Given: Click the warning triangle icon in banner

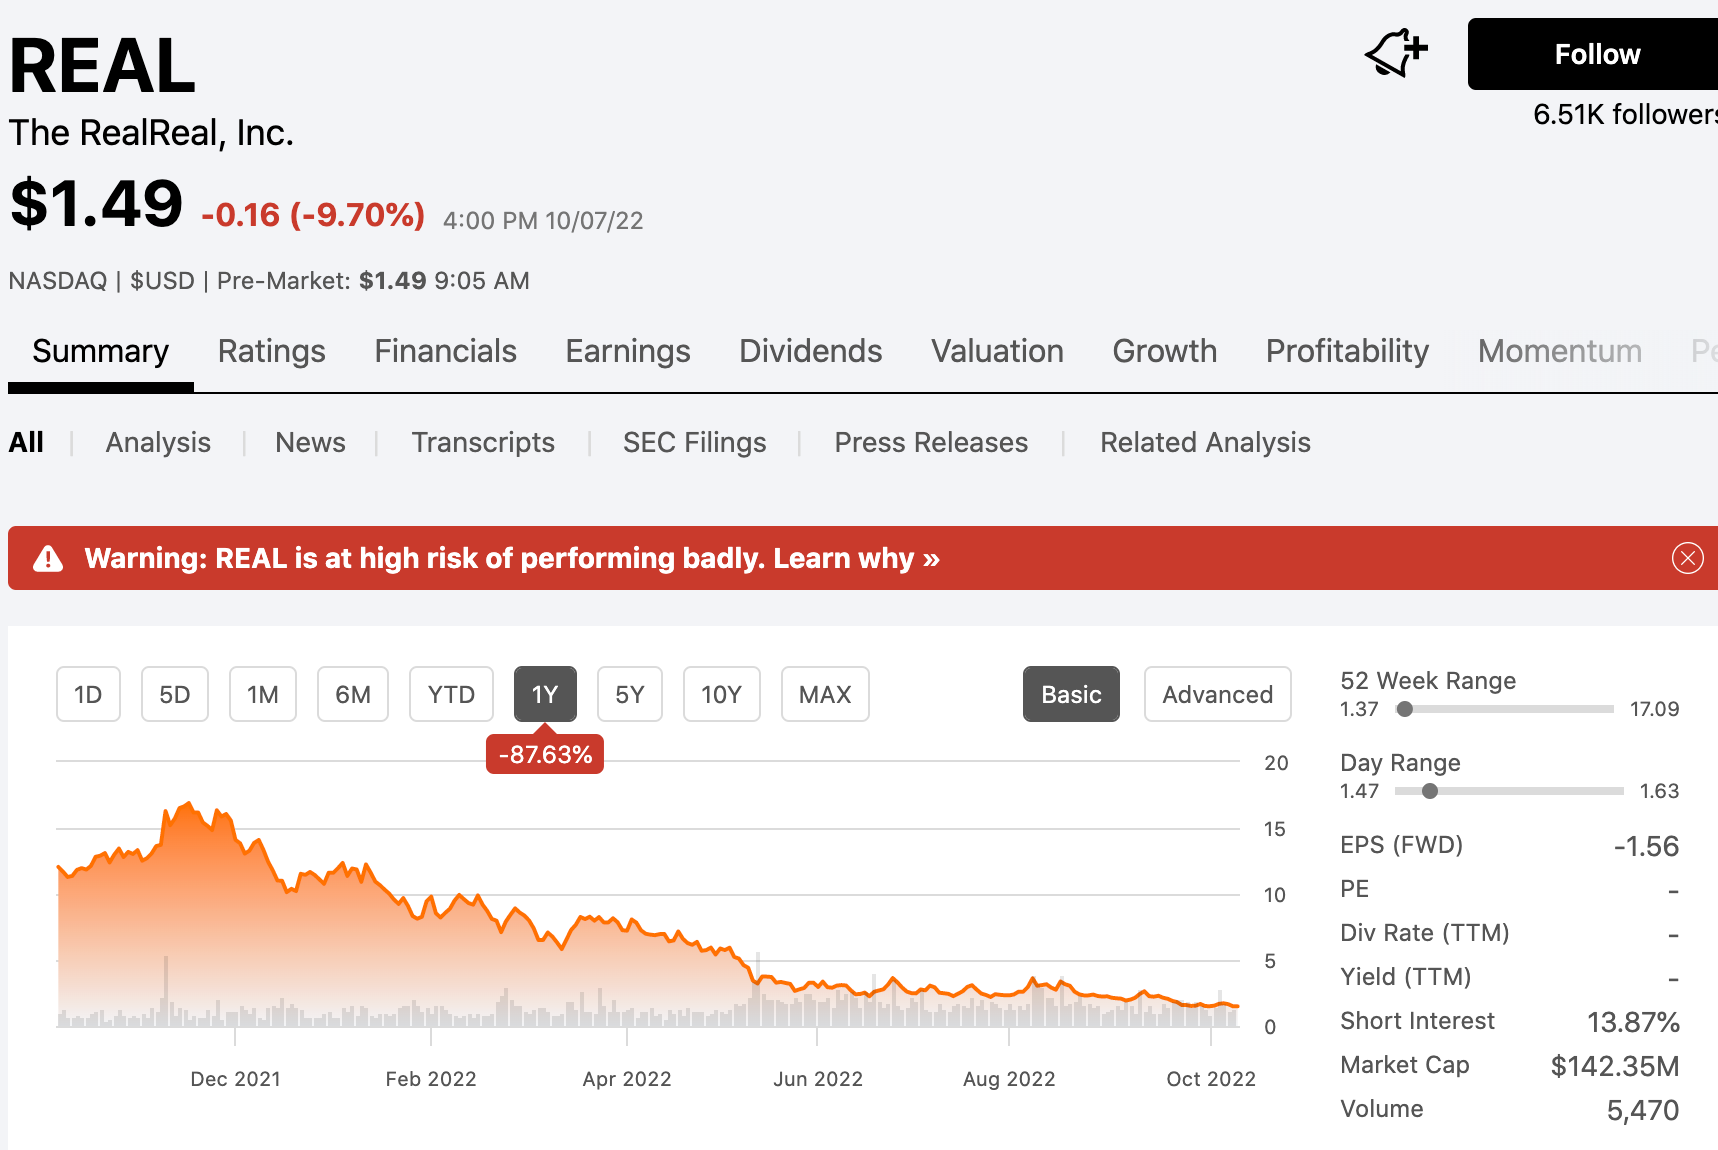Looking at the screenshot, I should click(x=48, y=558).
